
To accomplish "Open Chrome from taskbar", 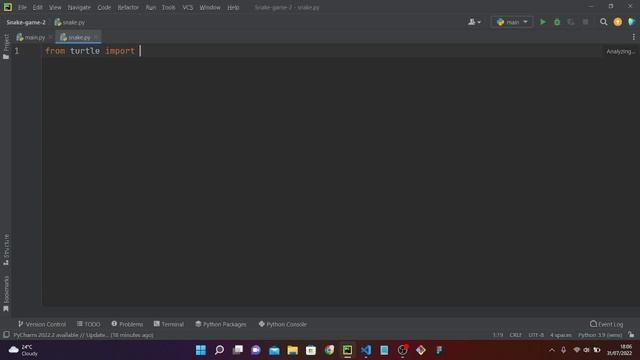I will pyautogui.click(x=329, y=350).
